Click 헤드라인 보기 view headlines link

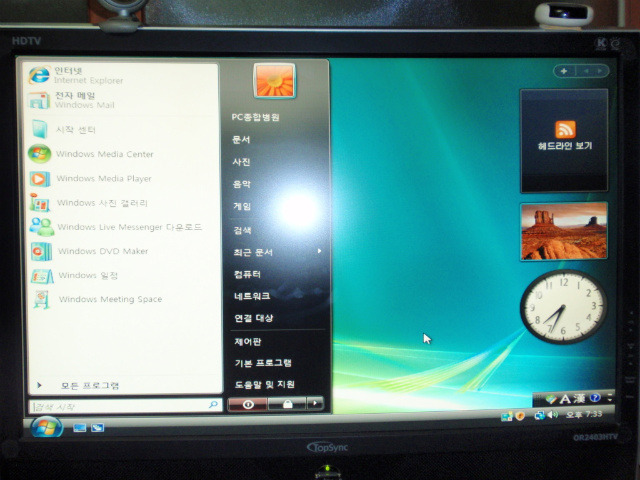coord(565,146)
